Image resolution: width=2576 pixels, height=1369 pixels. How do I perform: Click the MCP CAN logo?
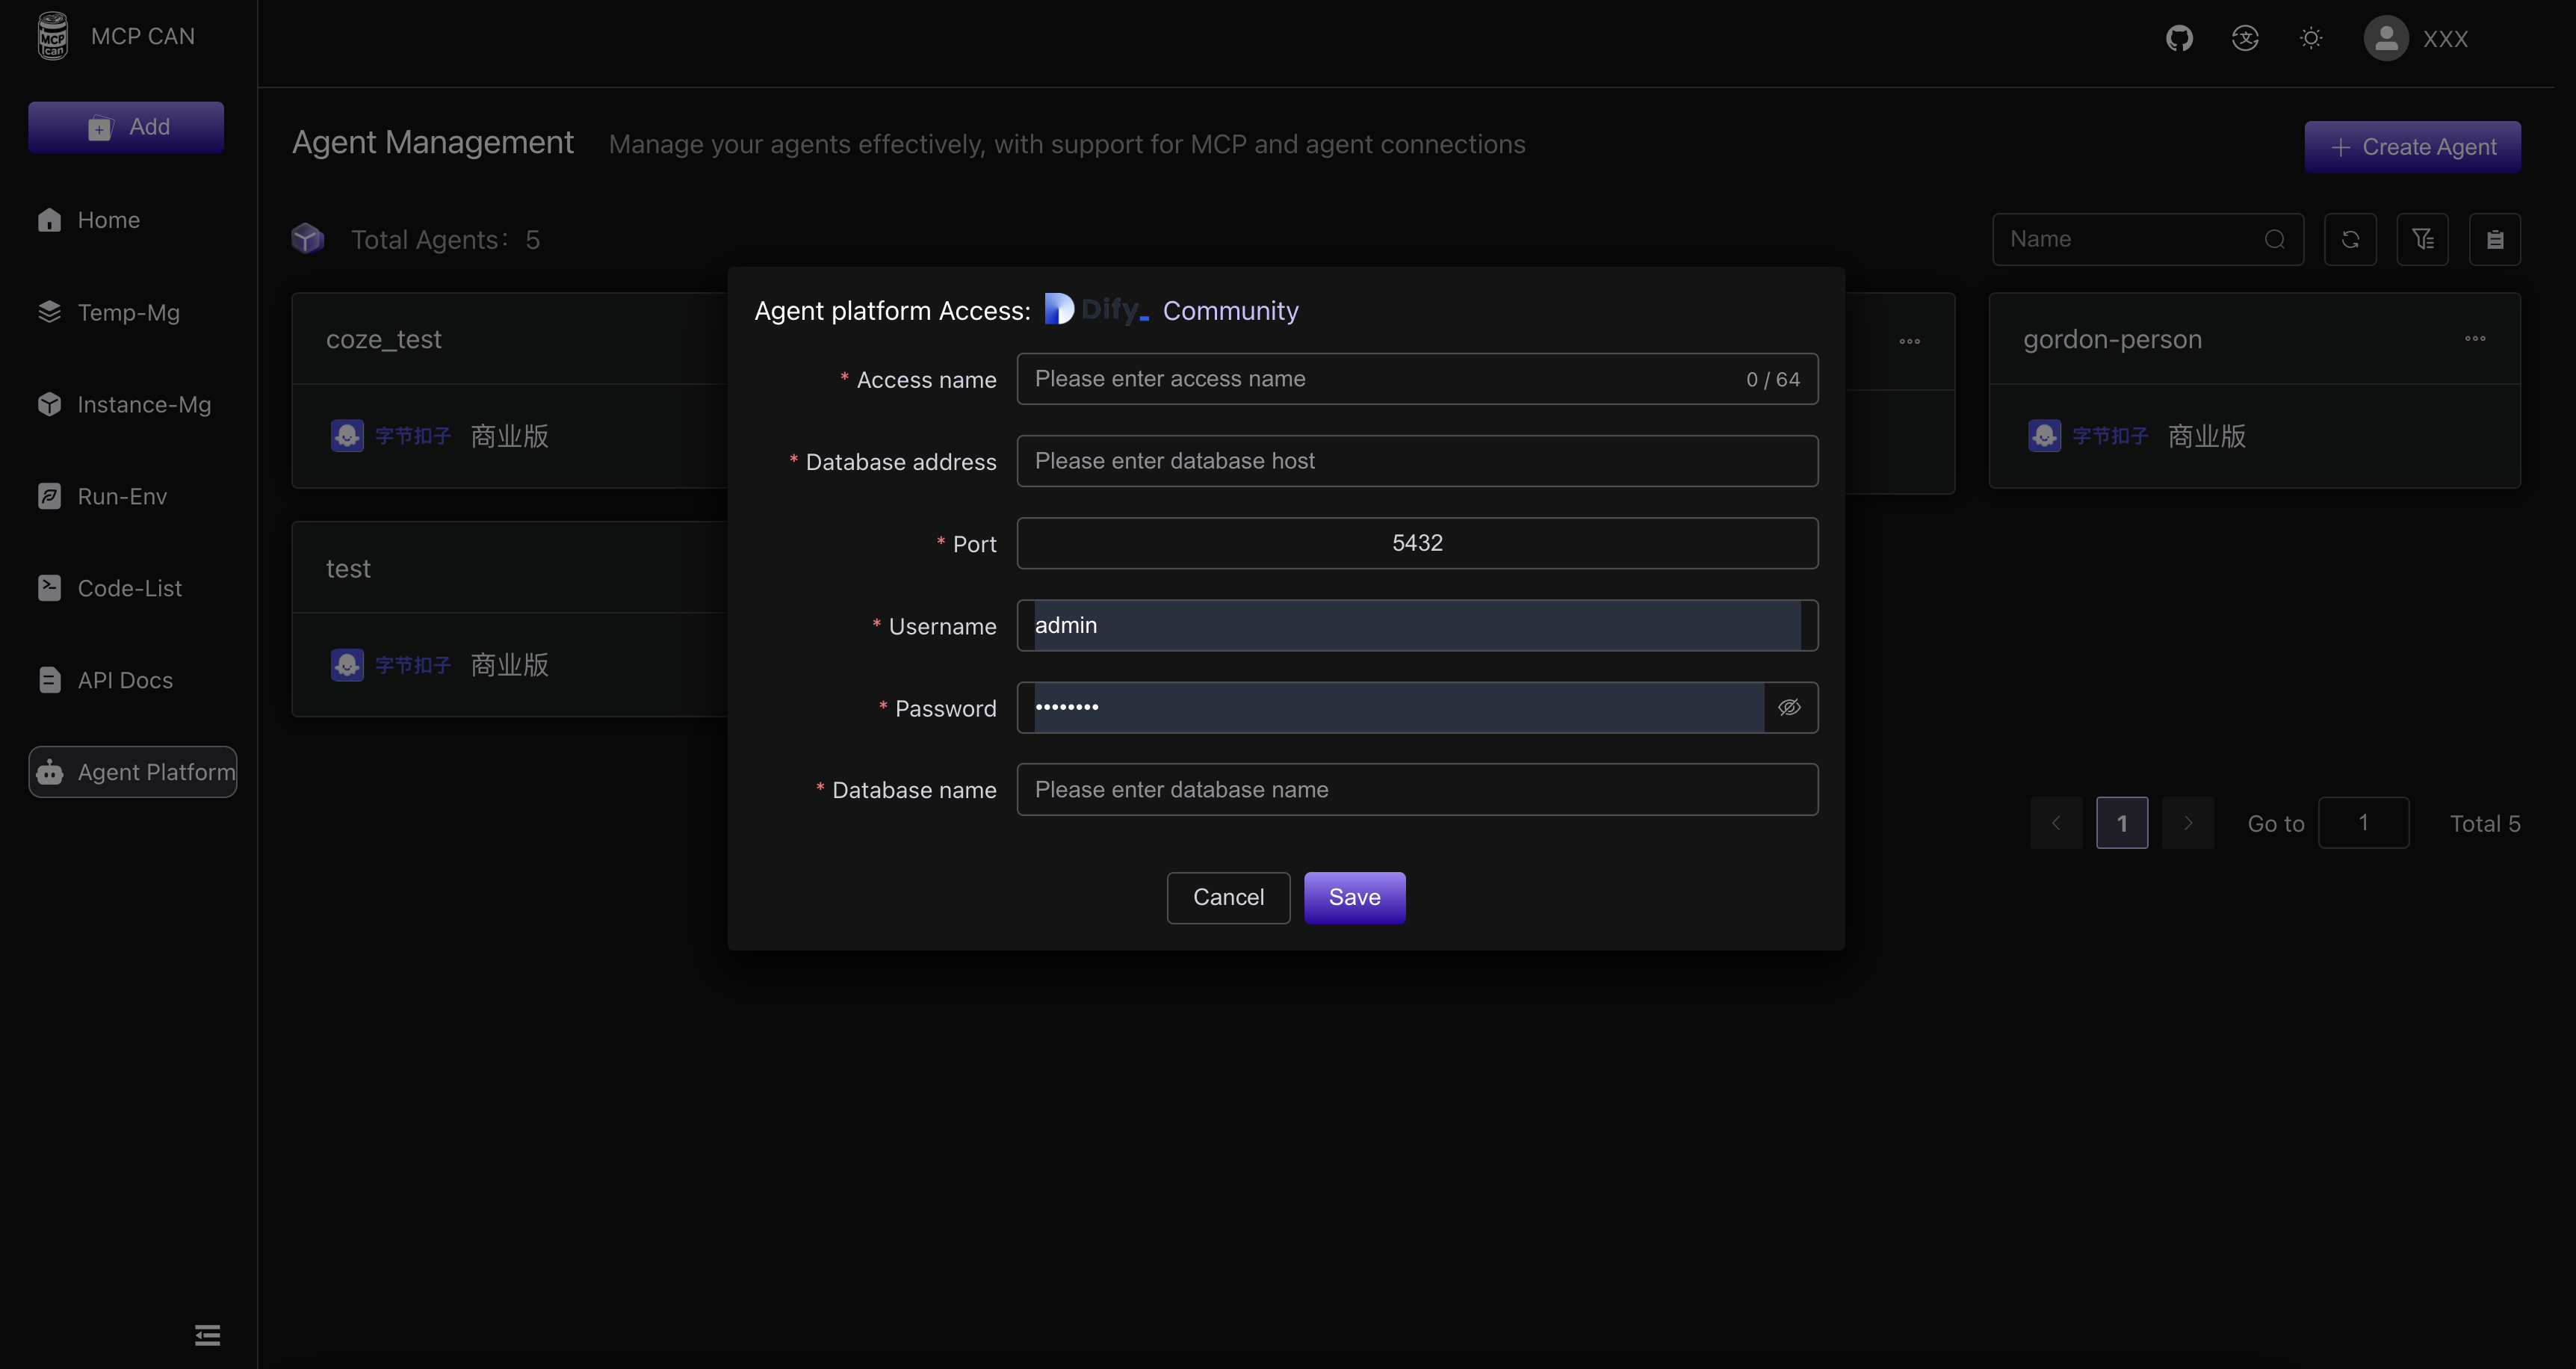(53, 36)
